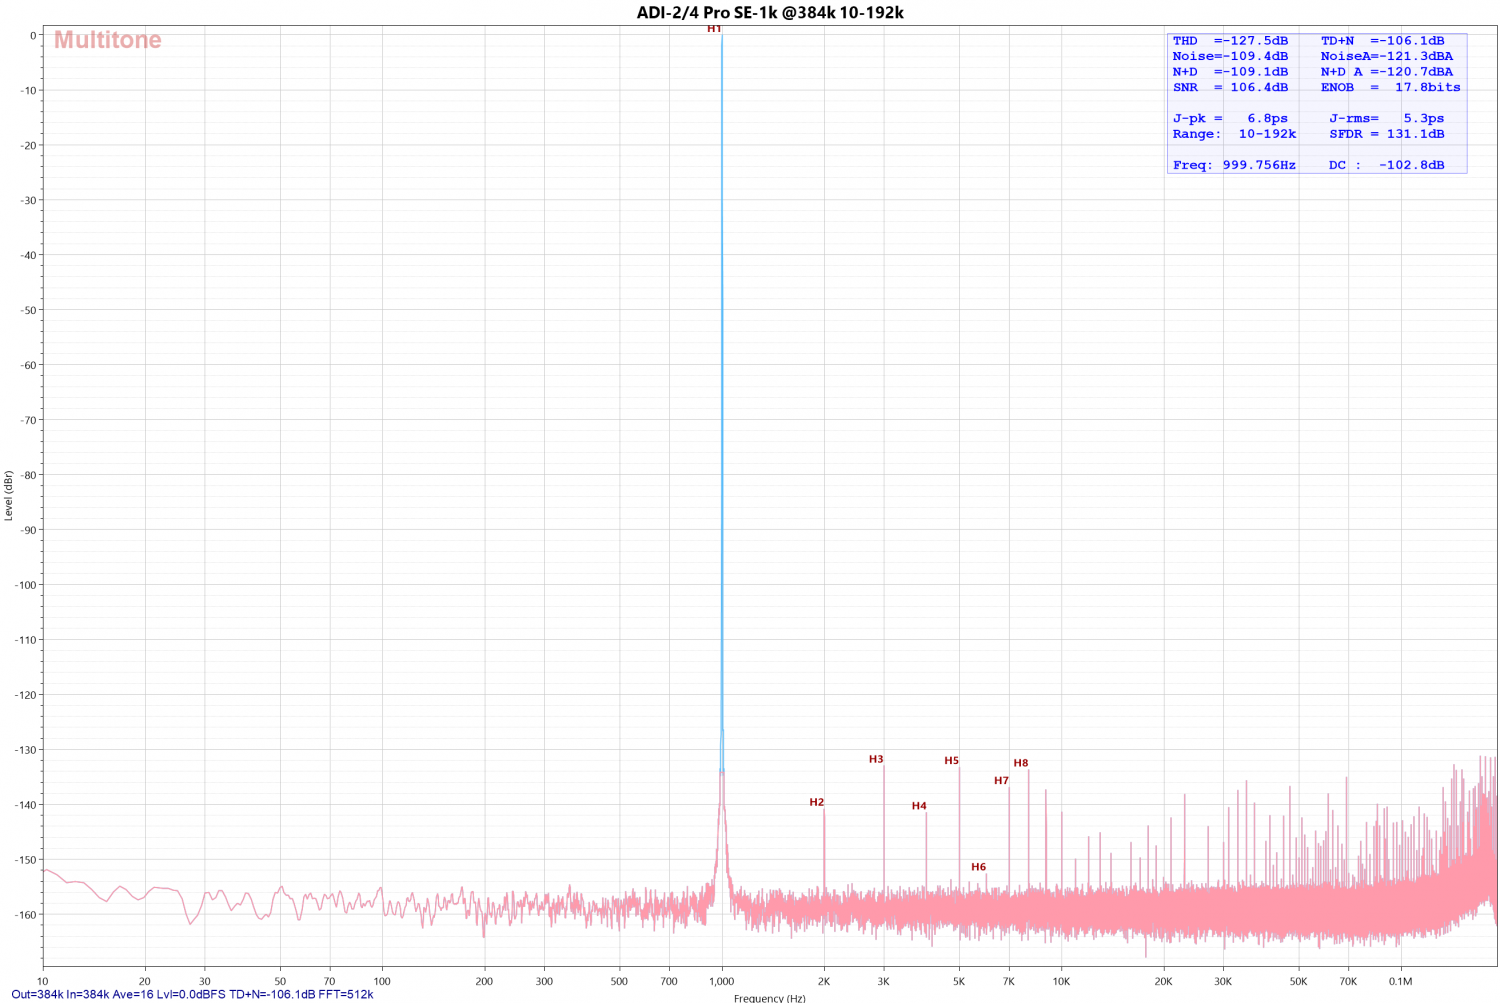The image size is (1500, 1003).
Task: Select the "J-pk = 6.8ps" jitter reading
Action: (1230, 118)
